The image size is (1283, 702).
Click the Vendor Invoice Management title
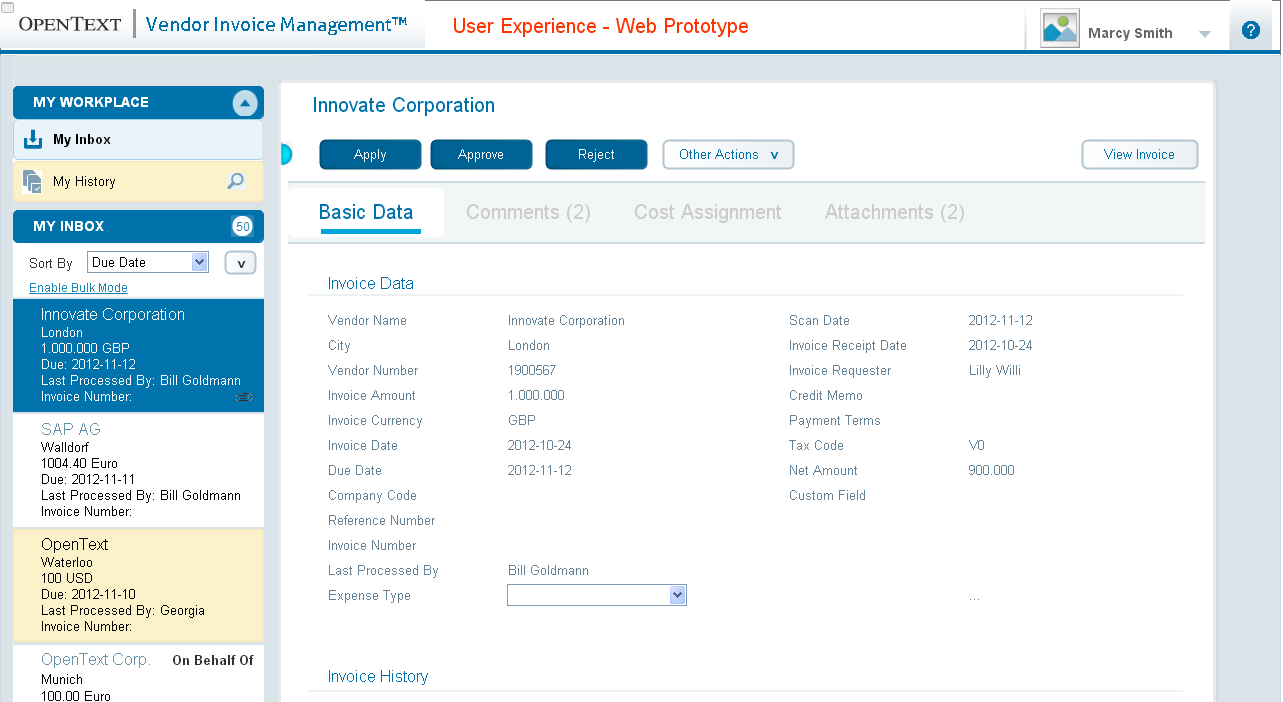point(276,25)
